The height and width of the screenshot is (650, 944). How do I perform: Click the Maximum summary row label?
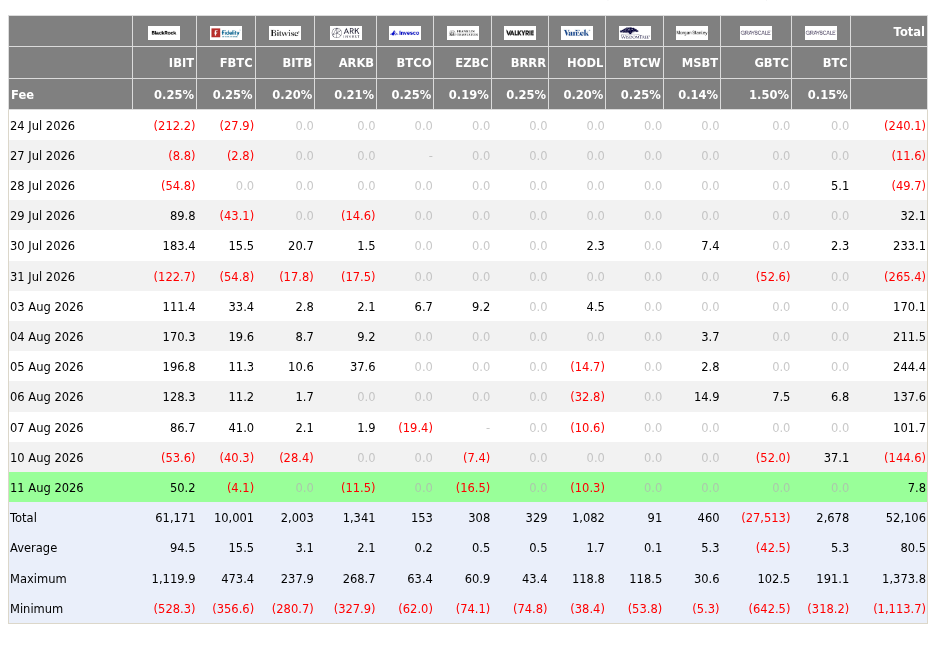coord(38,578)
